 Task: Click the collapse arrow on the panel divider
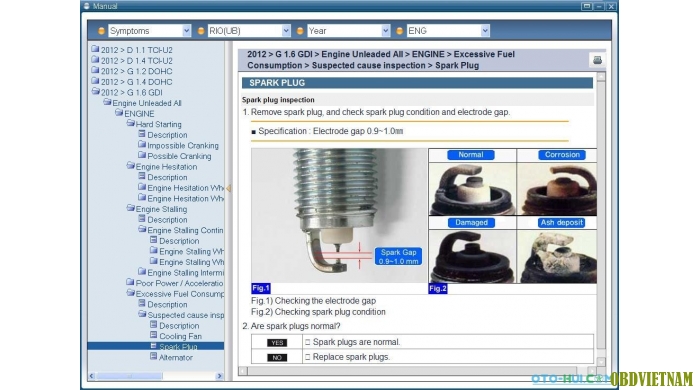(229, 188)
